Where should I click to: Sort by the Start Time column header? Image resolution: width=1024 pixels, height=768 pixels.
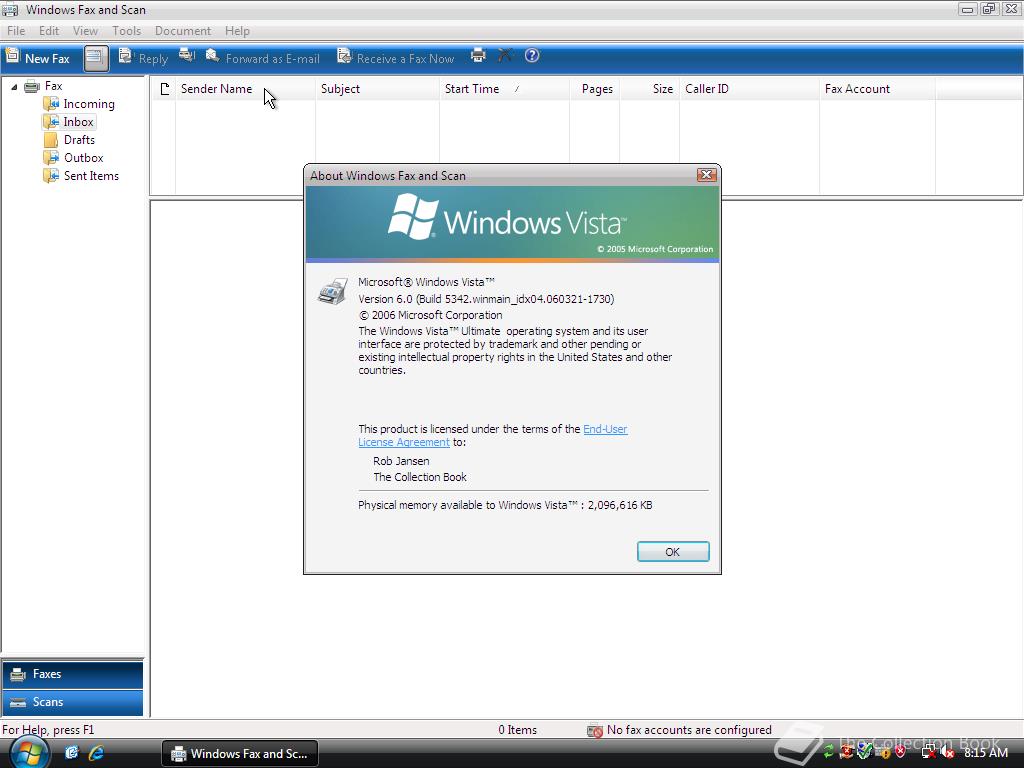coord(504,89)
